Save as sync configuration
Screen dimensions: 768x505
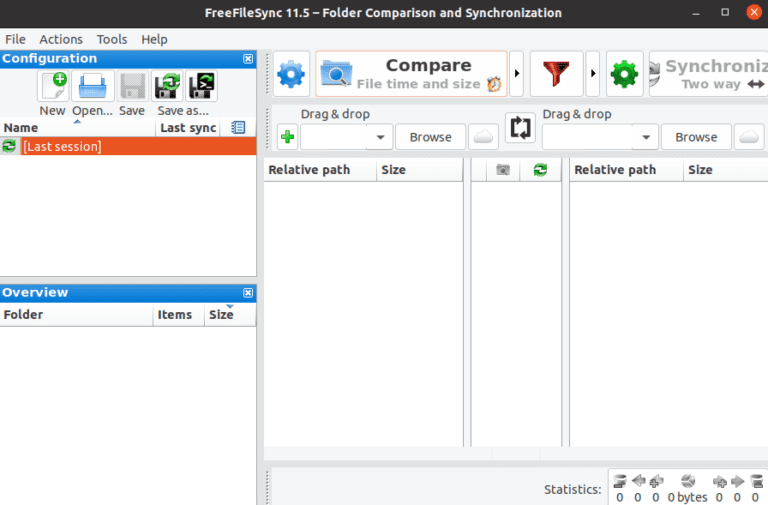(x=168, y=86)
